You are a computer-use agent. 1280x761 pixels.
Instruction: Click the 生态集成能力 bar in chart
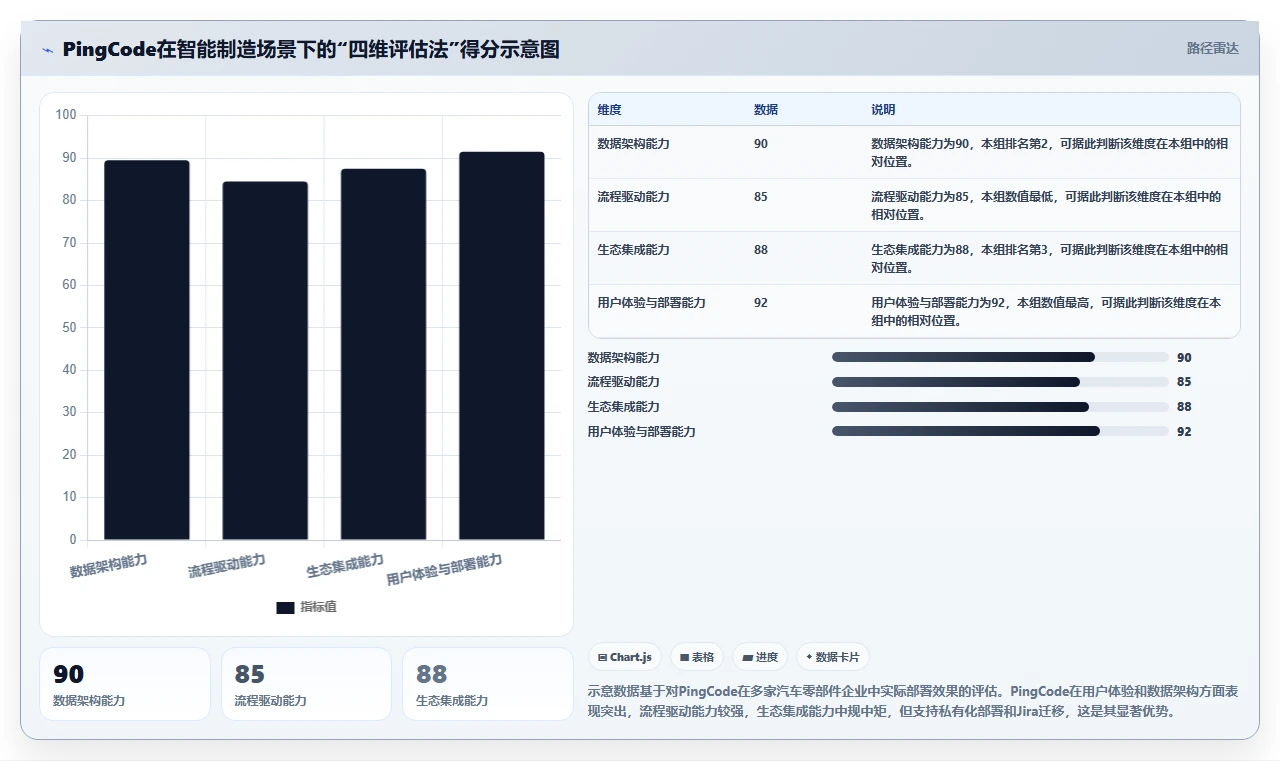(x=383, y=354)
